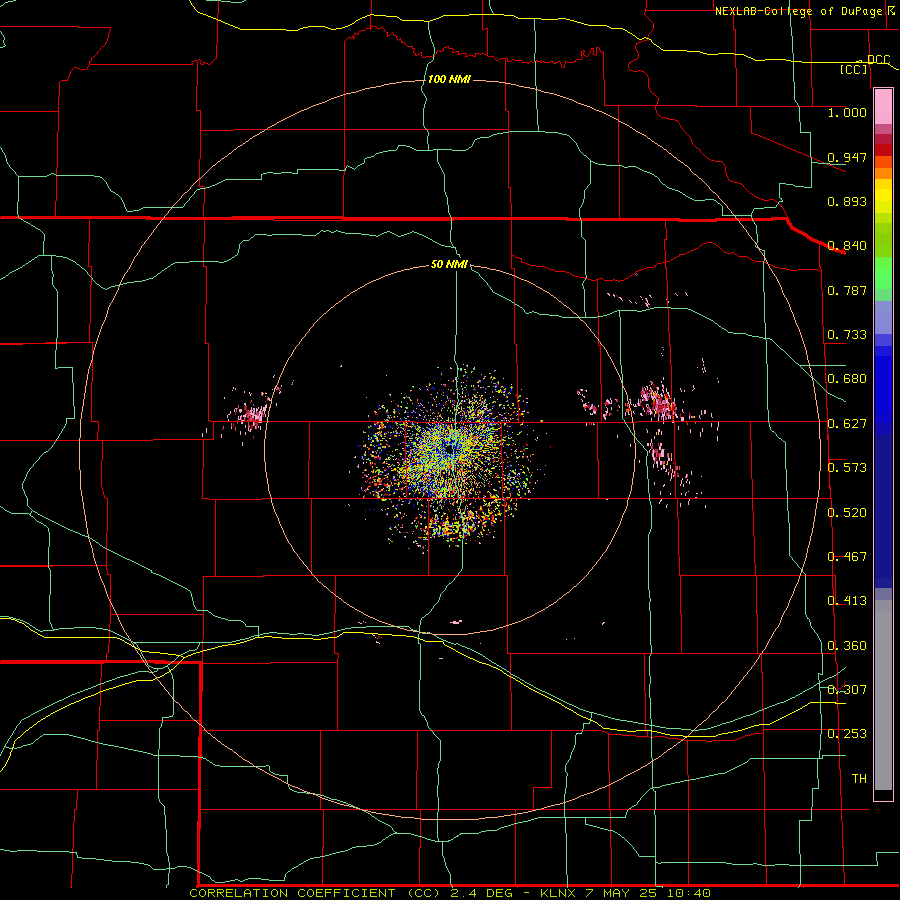
Task: Click the 0.733 color scale label
Action: pyautogui.click(x=847, y=335)
